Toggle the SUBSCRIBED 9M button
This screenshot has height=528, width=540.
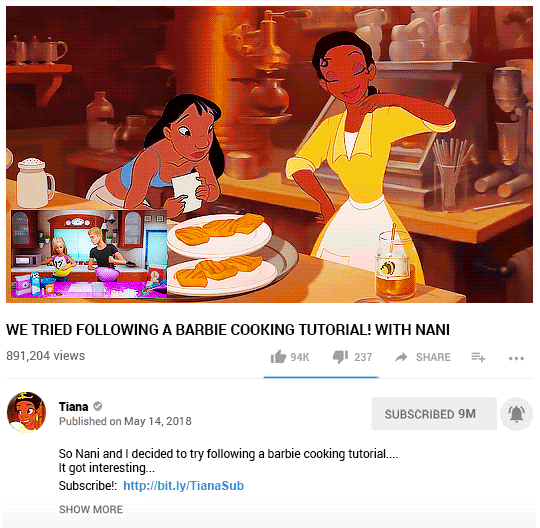click(x=434, y=414)
